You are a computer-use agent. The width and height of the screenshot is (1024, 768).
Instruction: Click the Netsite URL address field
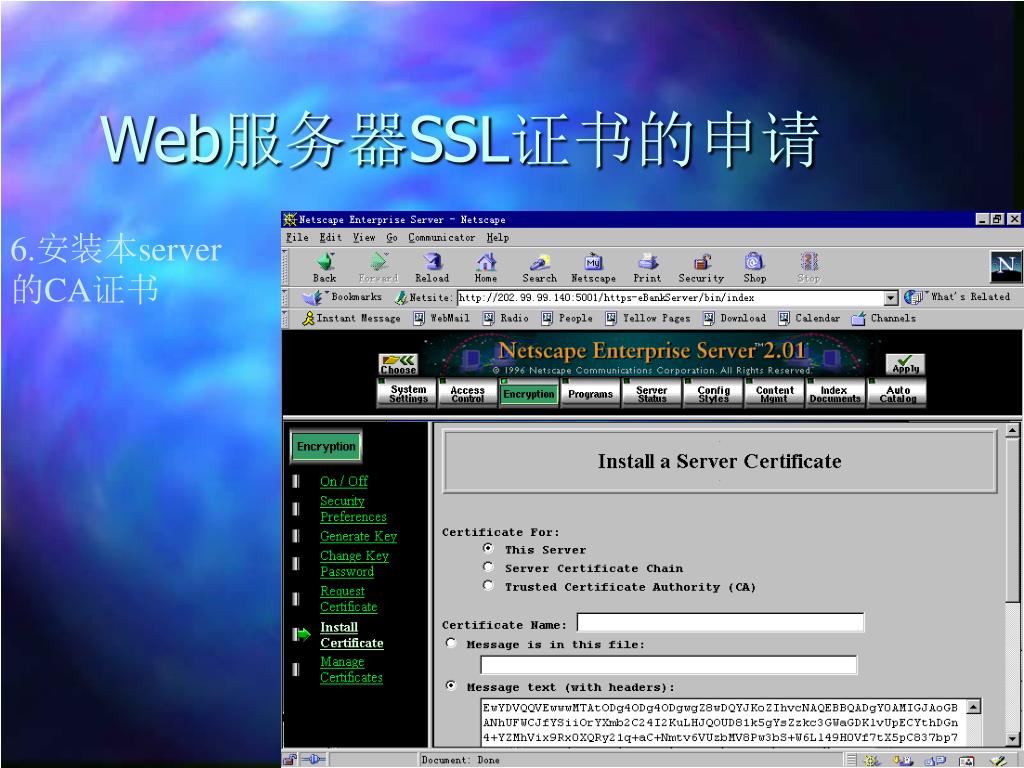(671, 298)
